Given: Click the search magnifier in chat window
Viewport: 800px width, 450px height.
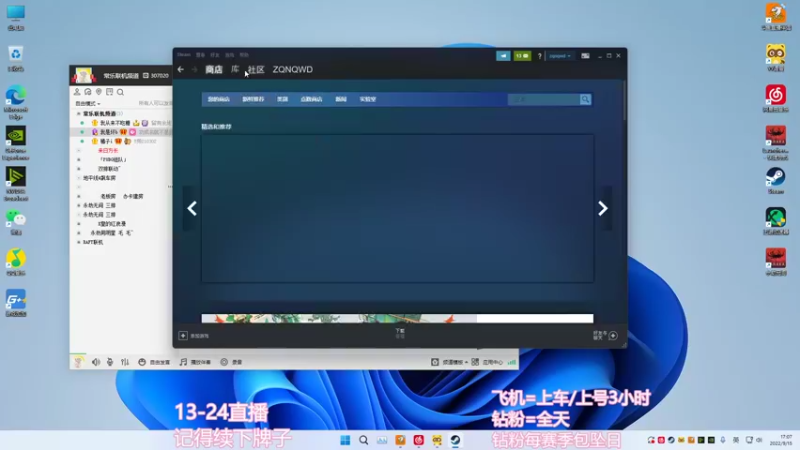Looking at the screenshot, I should 120,92.
